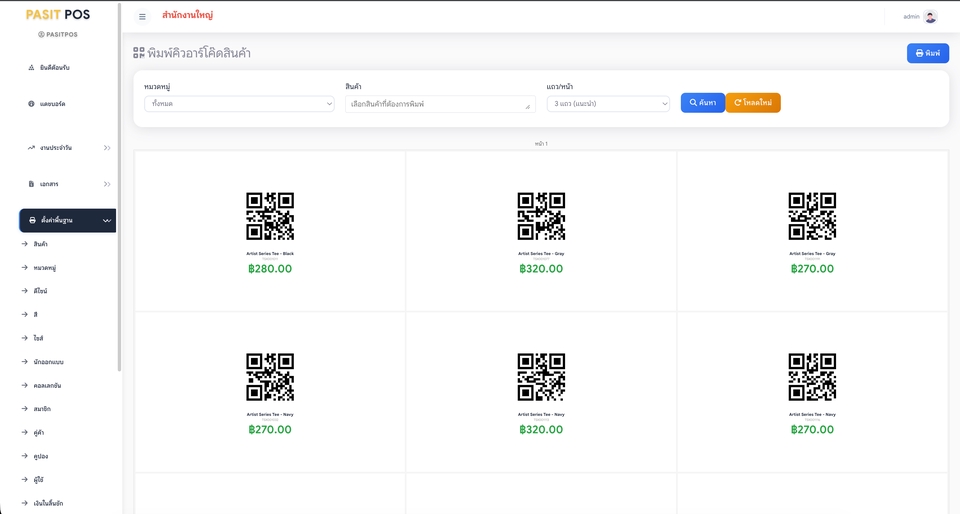
Task: Toggle the sidebar with the hamburger icon
Action: tap(142, 17)
